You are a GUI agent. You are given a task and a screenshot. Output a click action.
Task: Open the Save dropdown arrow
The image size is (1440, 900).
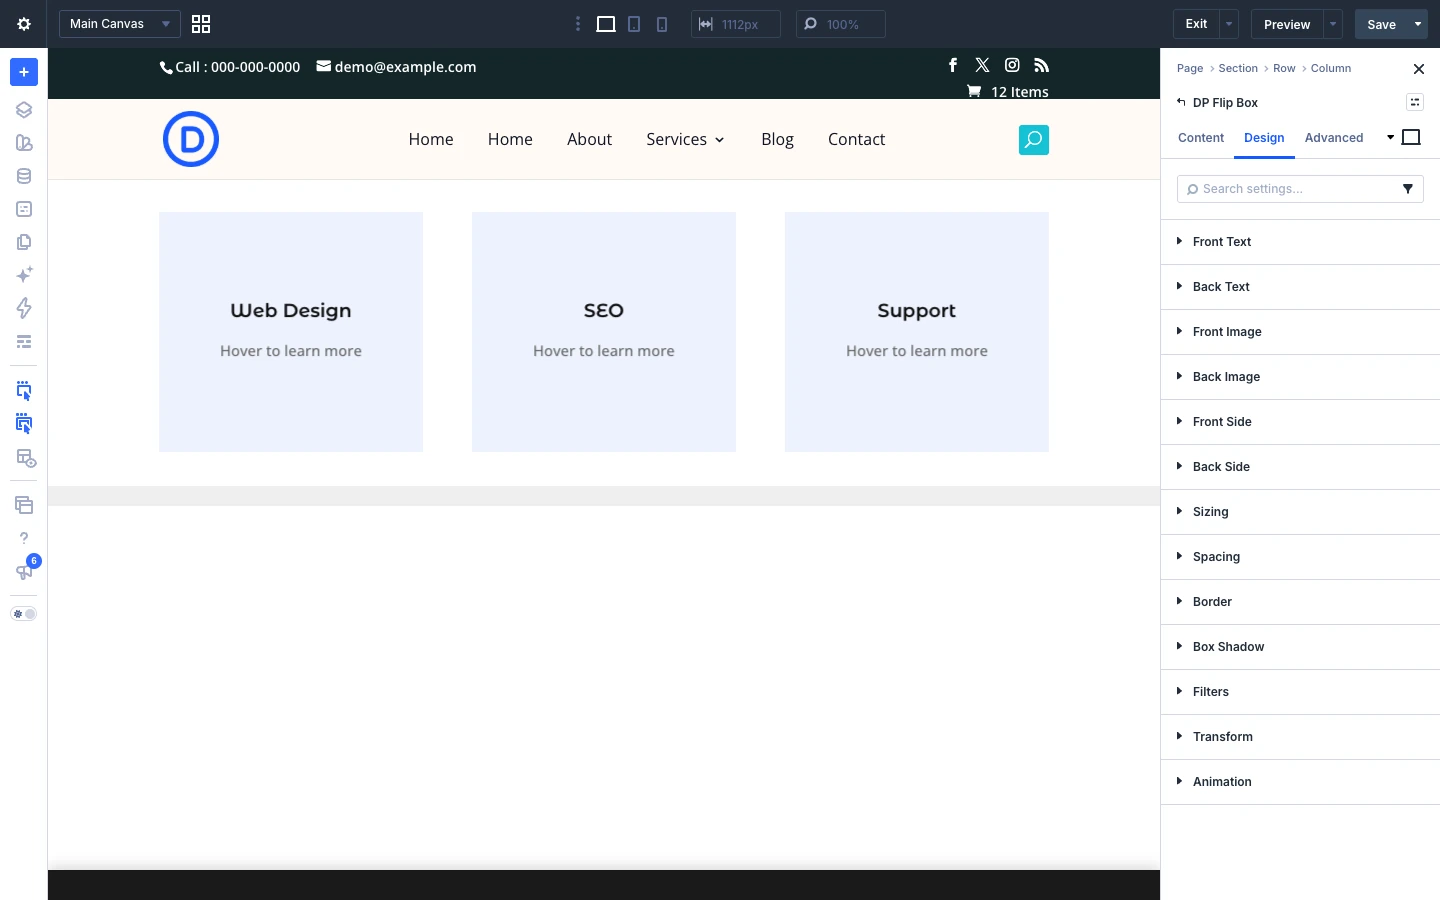coord(1418,24)
